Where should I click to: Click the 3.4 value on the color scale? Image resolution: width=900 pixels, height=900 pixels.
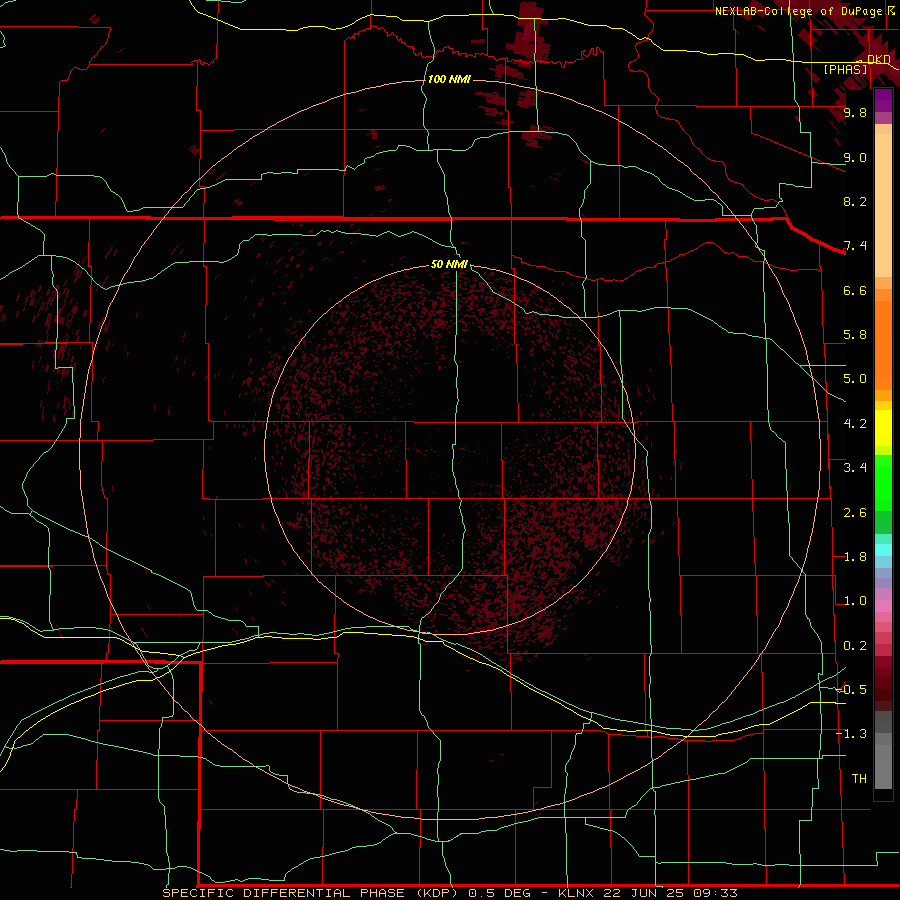(855, 468)
